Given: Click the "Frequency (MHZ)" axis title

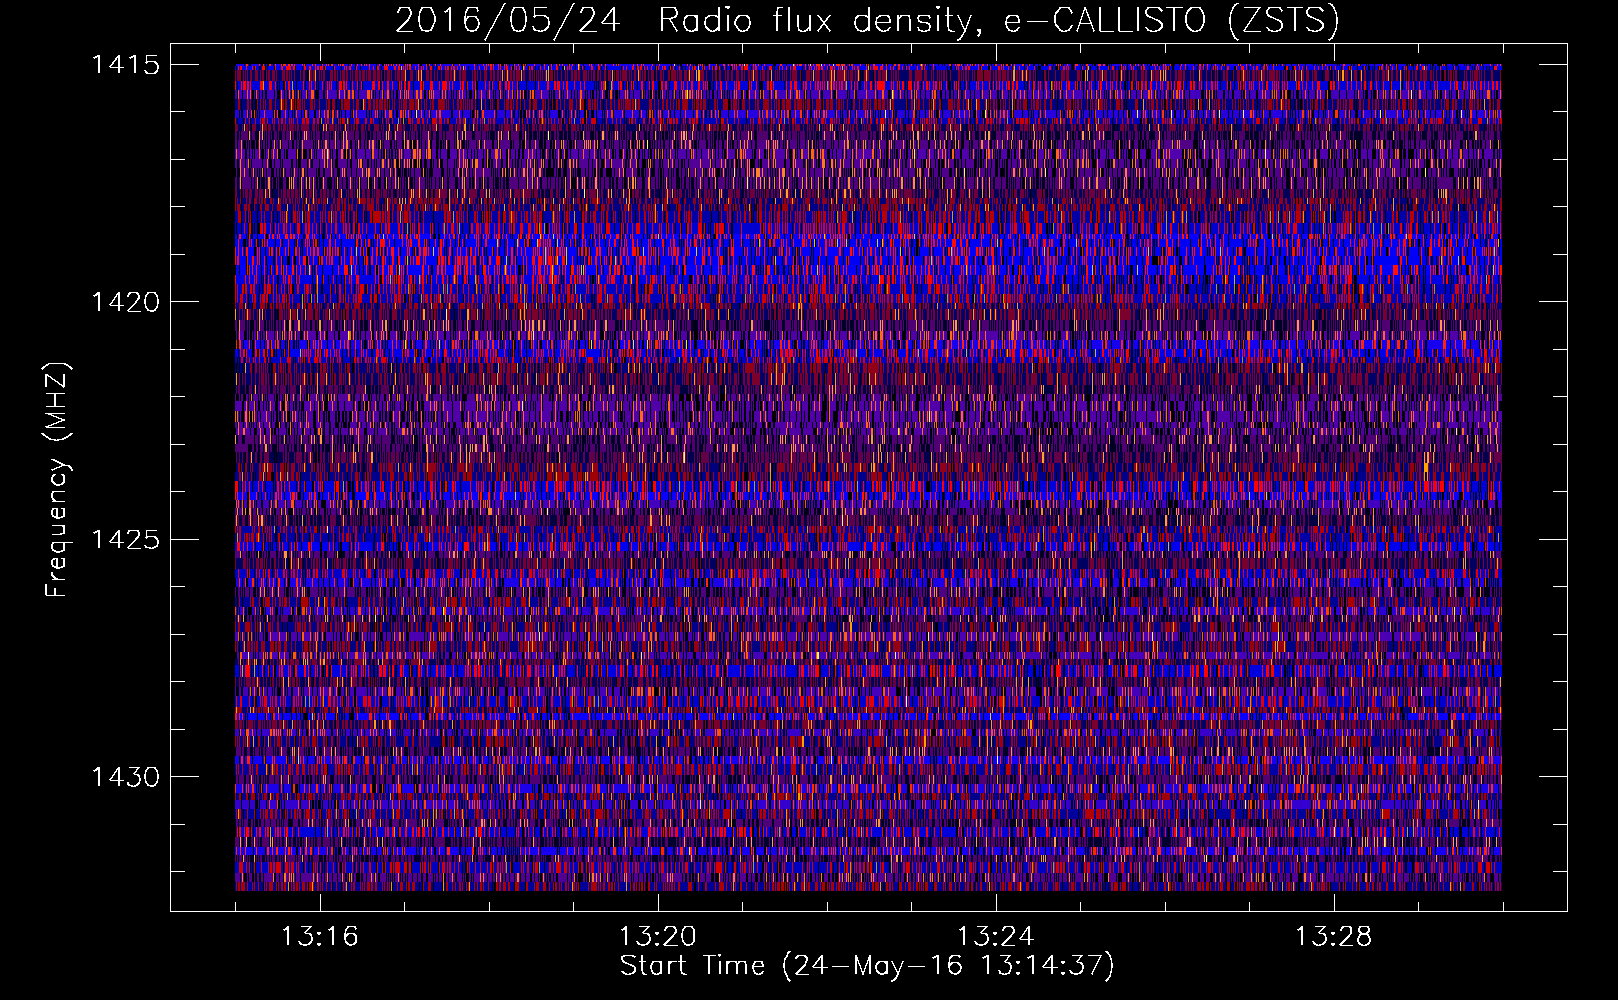Looking at the screenshot, I should coord(58,479).
